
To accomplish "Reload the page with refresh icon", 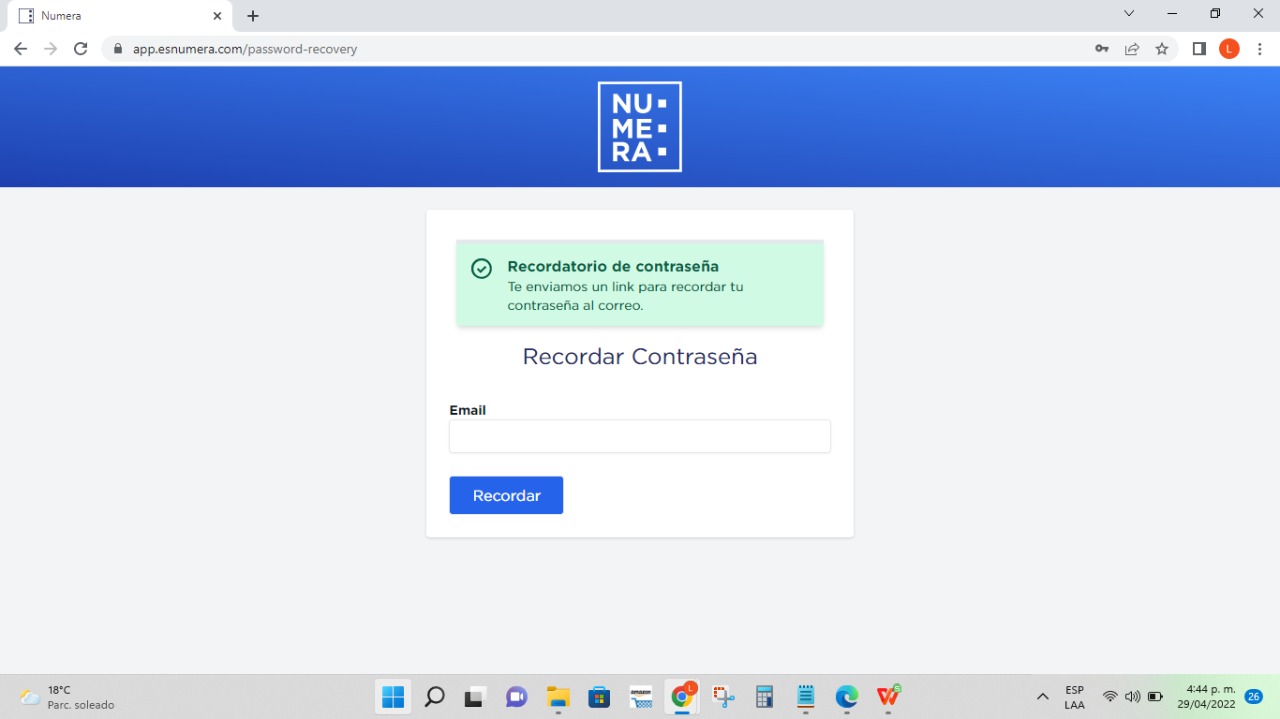I will tap(81, 49).
